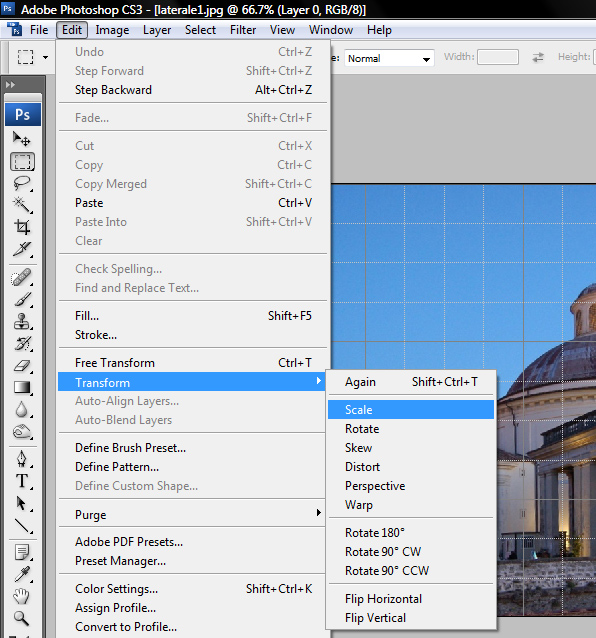Open the Window menu

click(331, 30)
